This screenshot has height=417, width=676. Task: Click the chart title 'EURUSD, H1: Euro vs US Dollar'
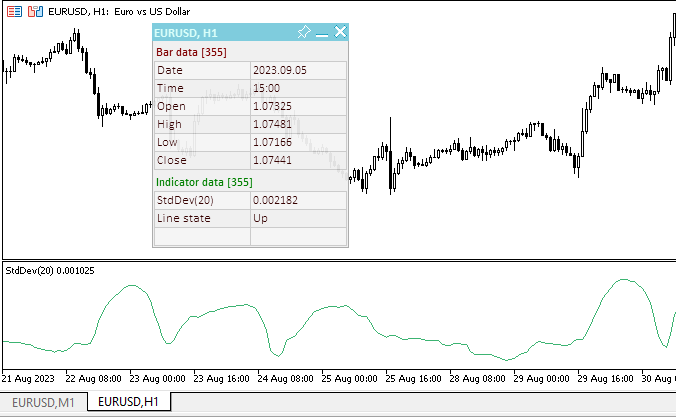[119, 12]
